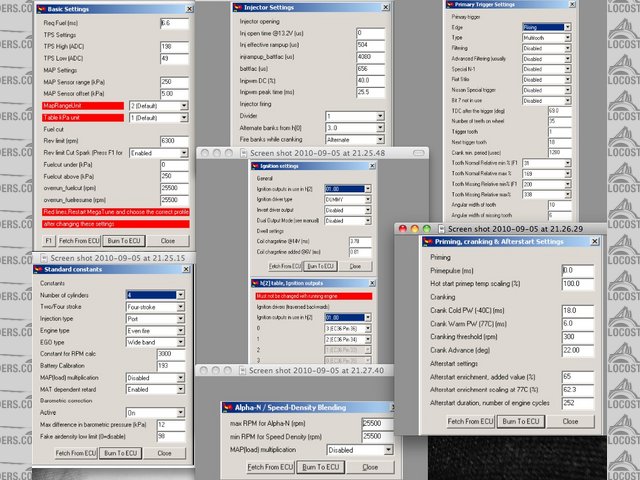640x480 pixels.
Task: Click the Priming, cranking & Afterstart window icon
Action: [x=428, y=242]
